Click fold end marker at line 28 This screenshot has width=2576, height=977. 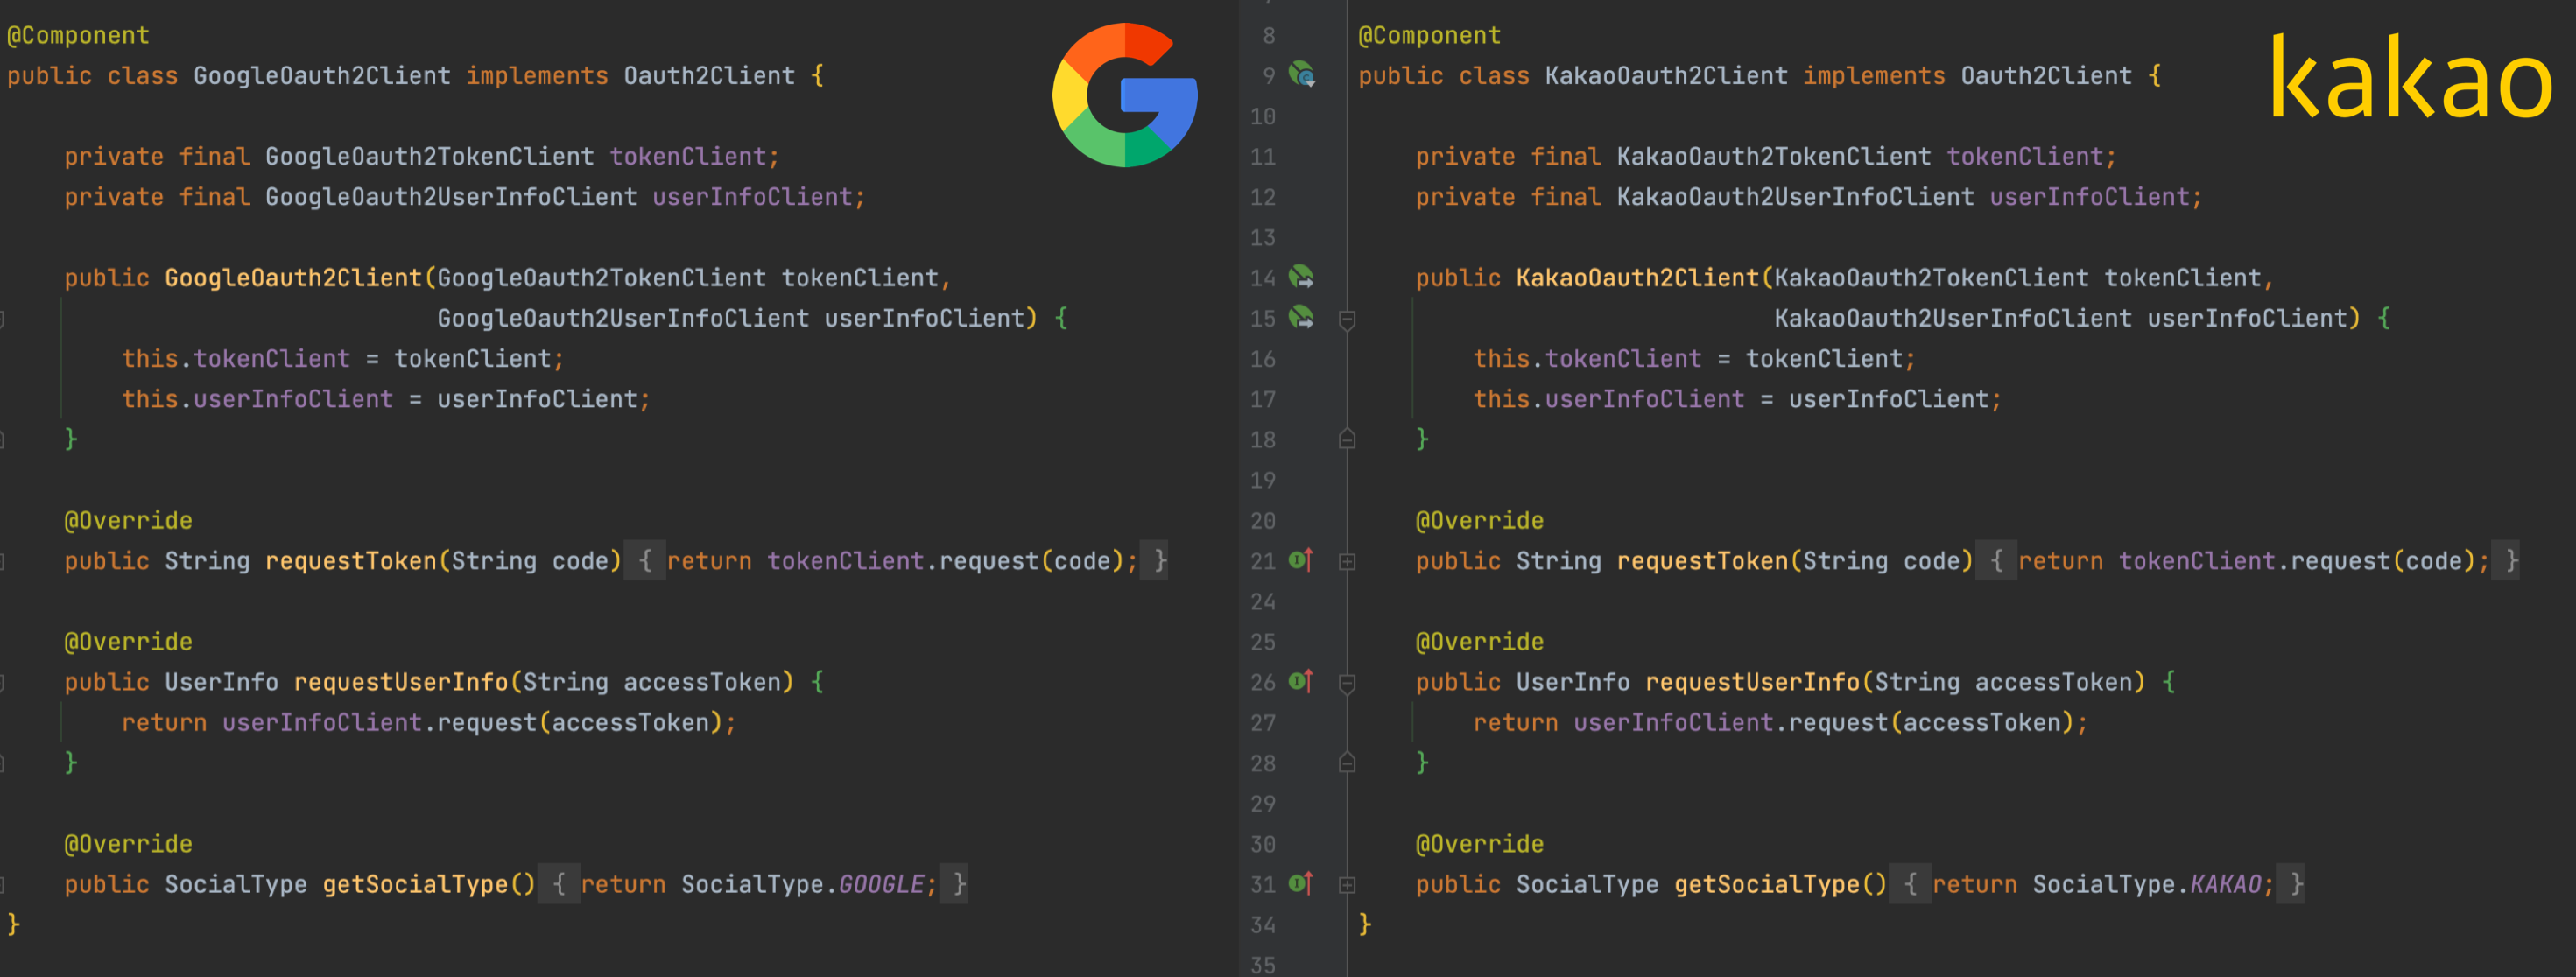(x=1347, y=763)
